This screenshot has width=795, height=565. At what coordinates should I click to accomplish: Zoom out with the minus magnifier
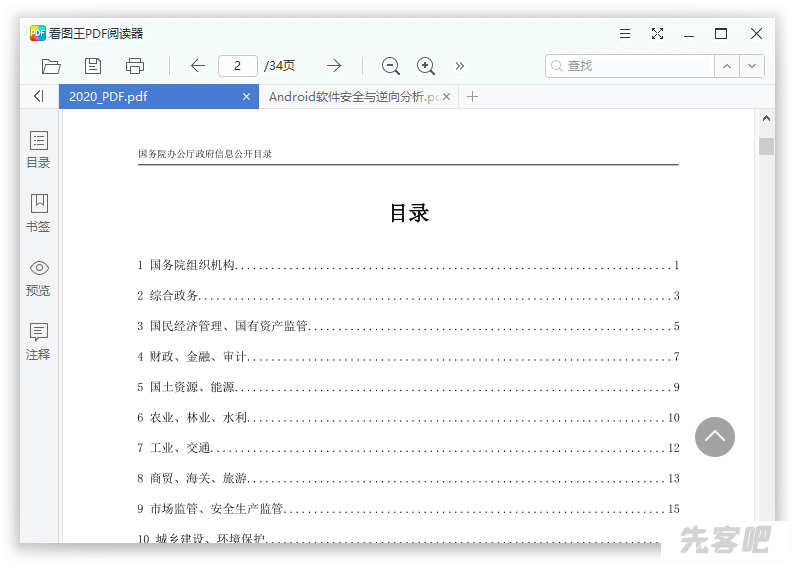pyautogui.click(x=391, y=66)
